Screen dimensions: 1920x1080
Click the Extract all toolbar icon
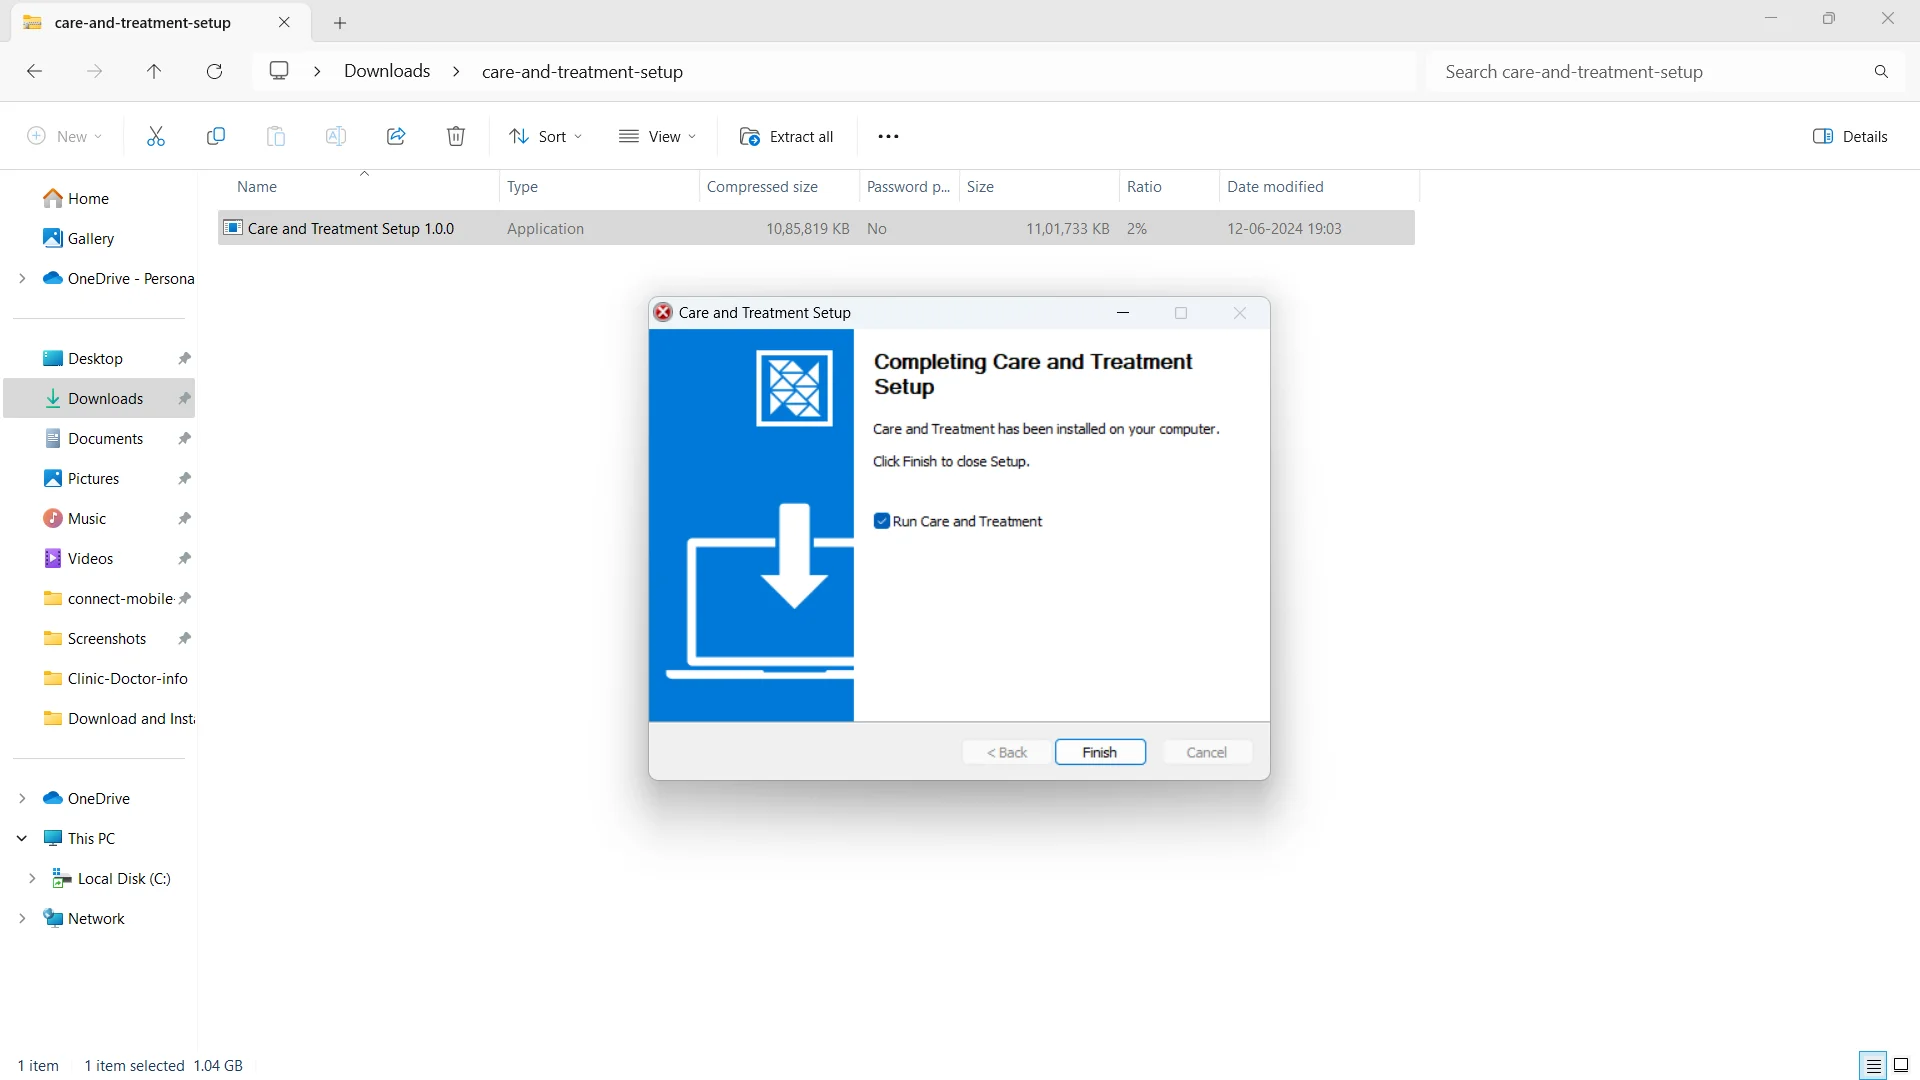coord(786,136)
